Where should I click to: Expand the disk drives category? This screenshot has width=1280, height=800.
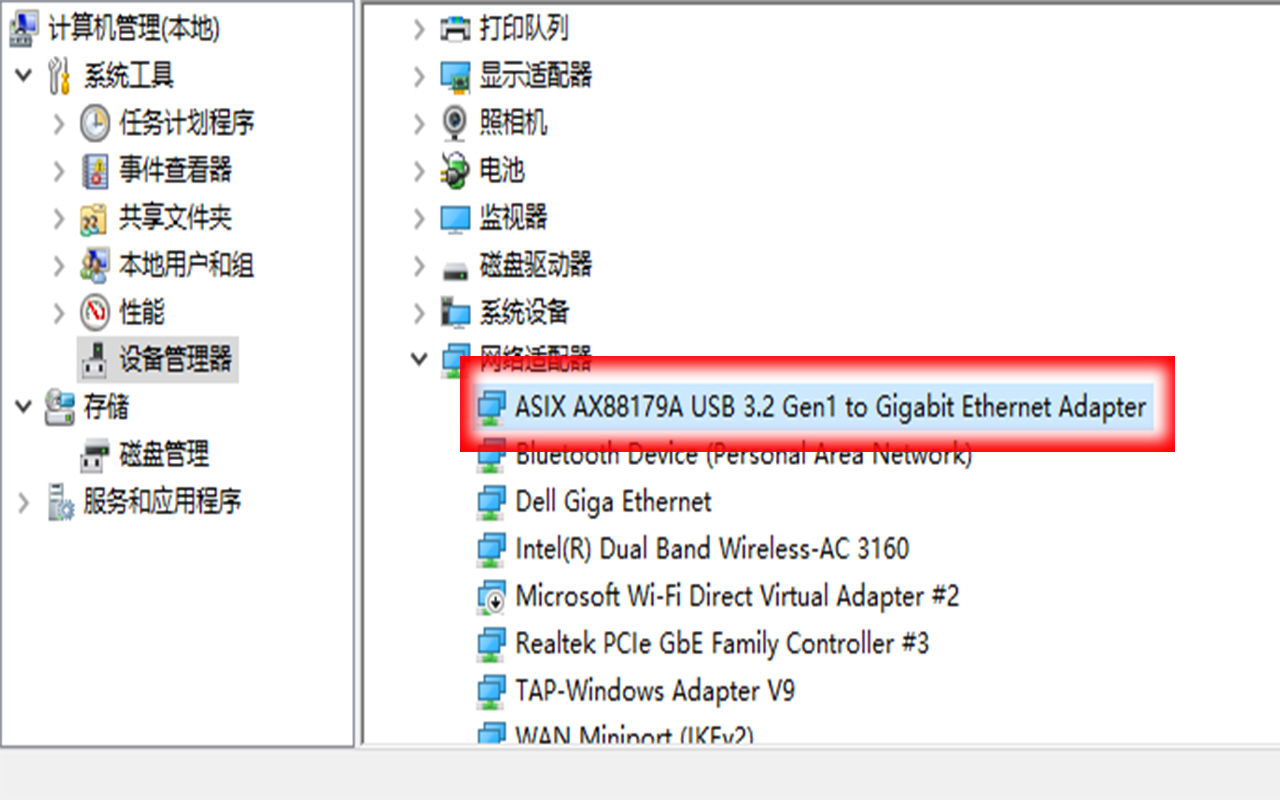pyautogui.click(x=419, y=265)
